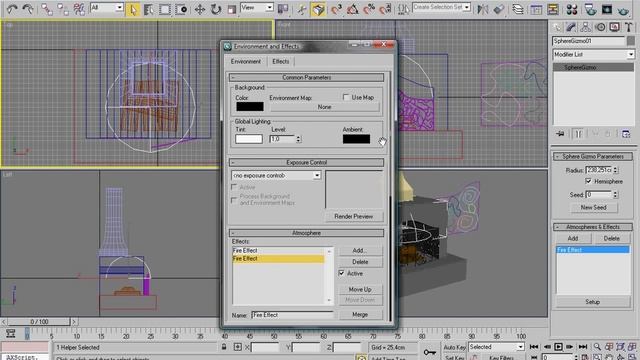640x360 pixels.
Task: Open the Select by Name tool
Action: tap(148, 9)
